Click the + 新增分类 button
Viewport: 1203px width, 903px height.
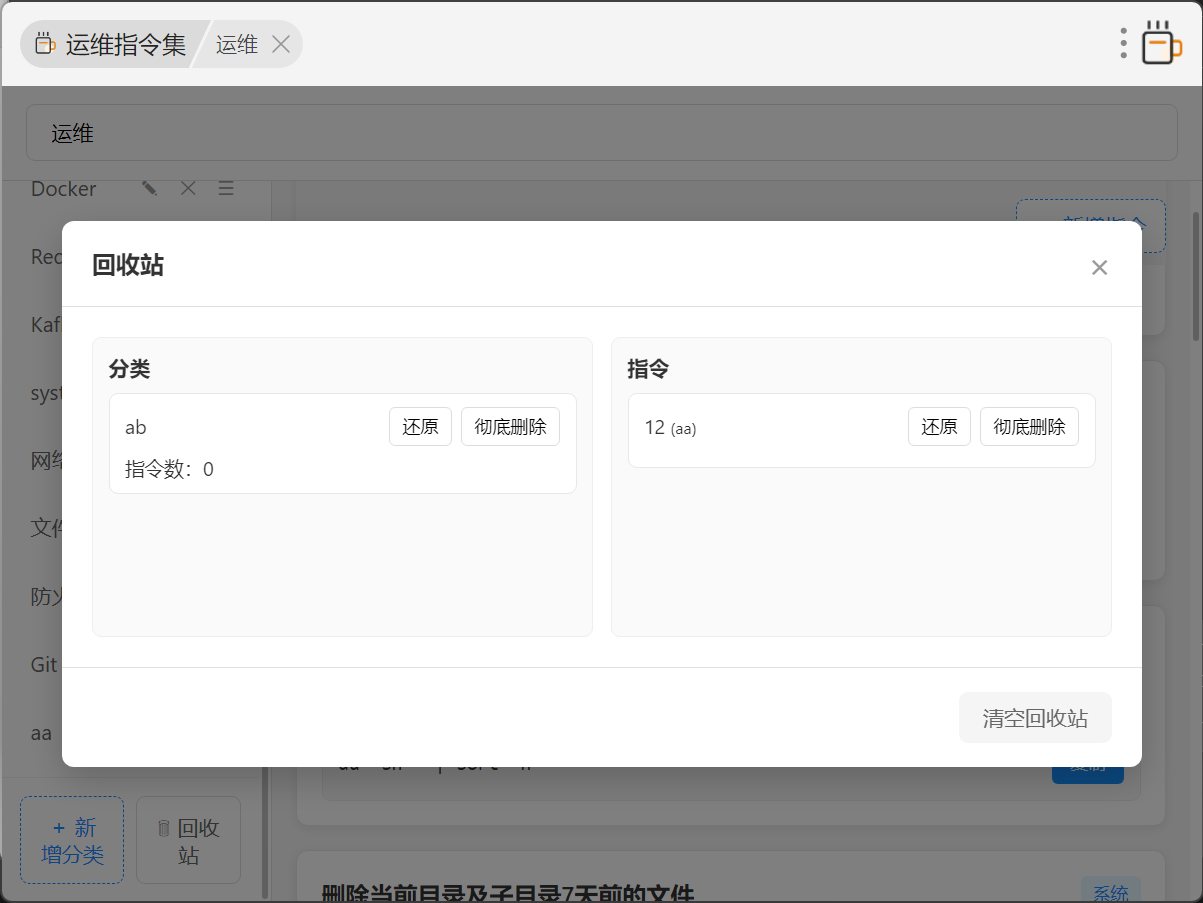(72, 841)
